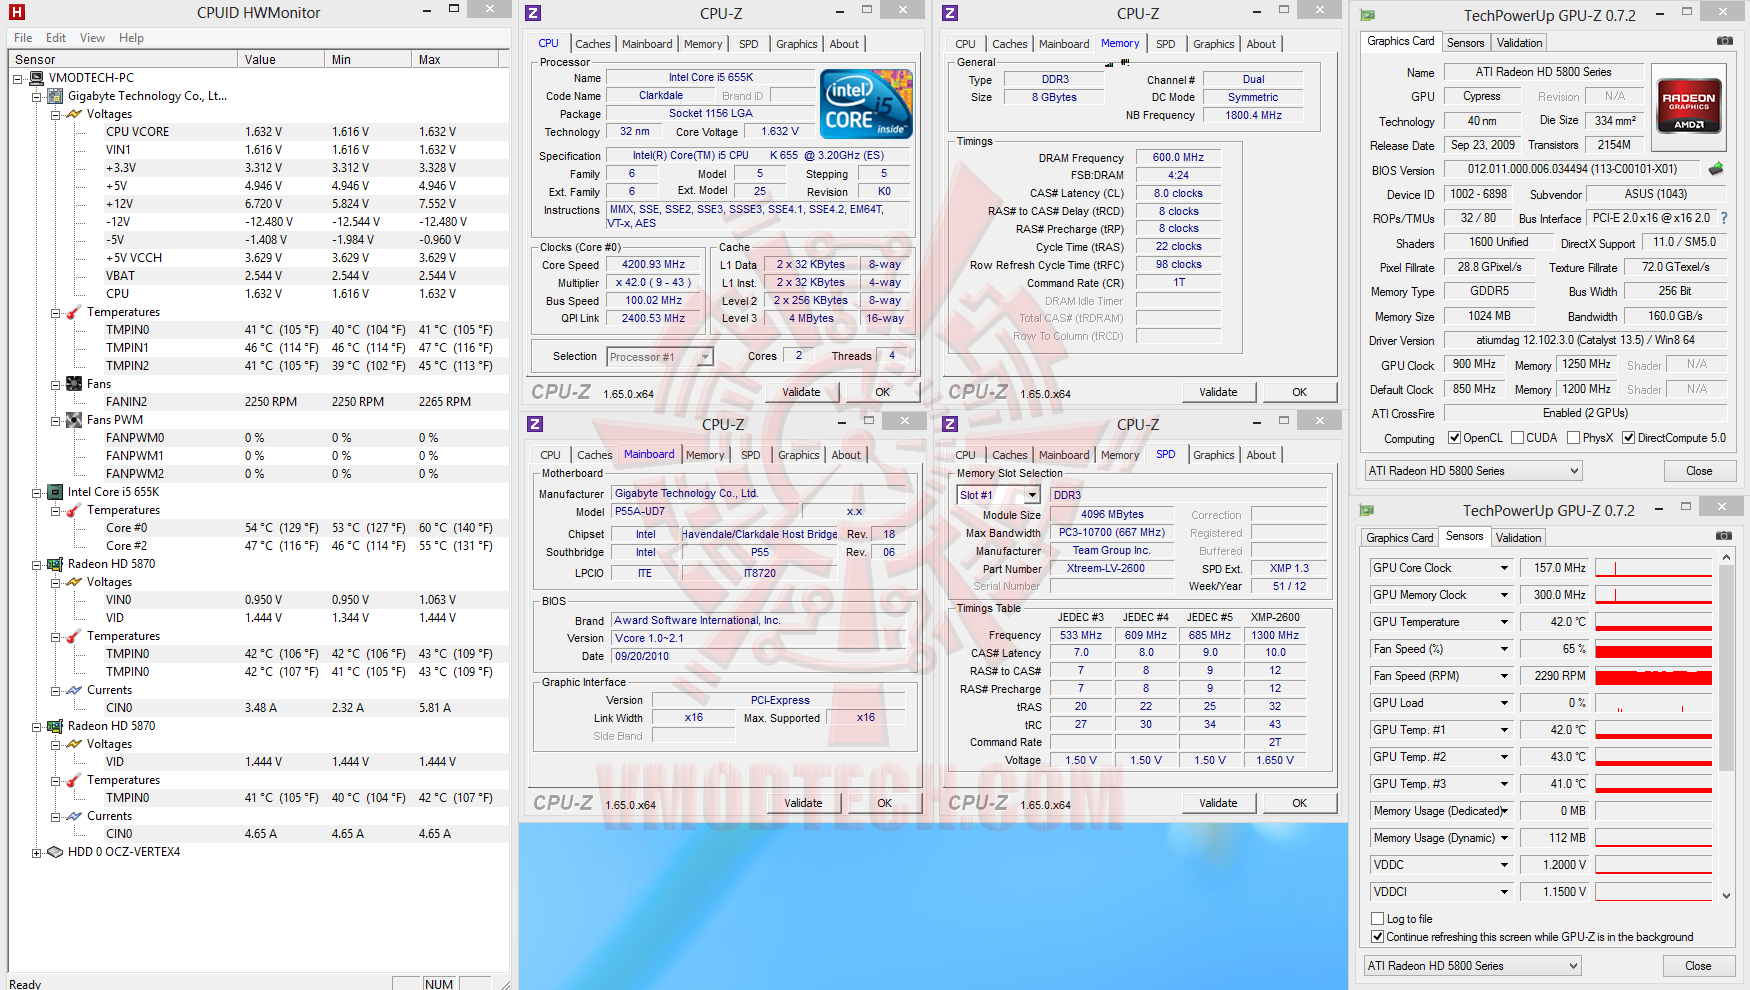Click Close in the GPU-Z Graphics Card window
1750x990 pixels.
(1699, 471)
